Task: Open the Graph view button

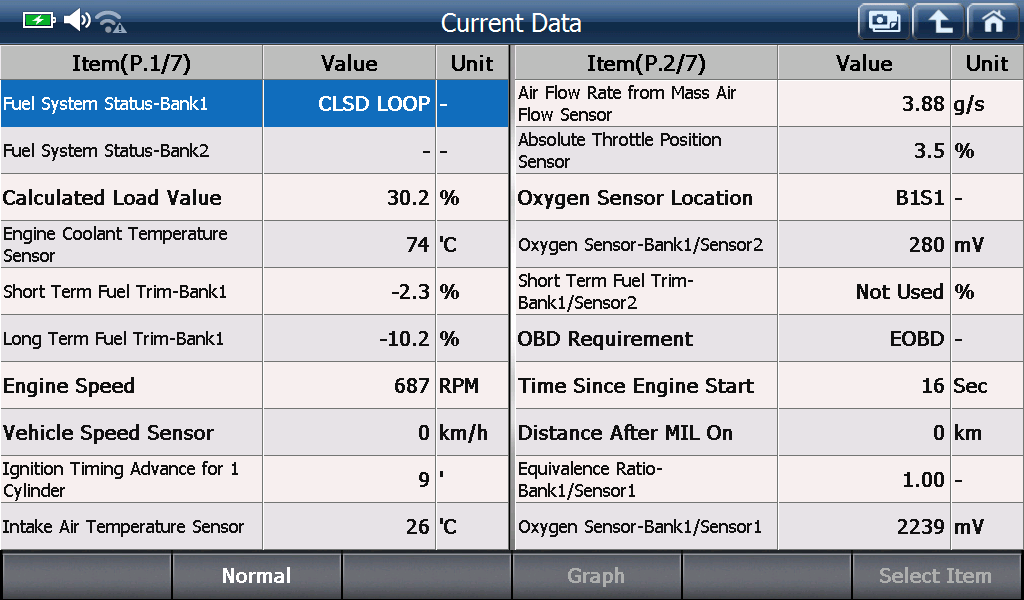Action: [x=596, y=576]
